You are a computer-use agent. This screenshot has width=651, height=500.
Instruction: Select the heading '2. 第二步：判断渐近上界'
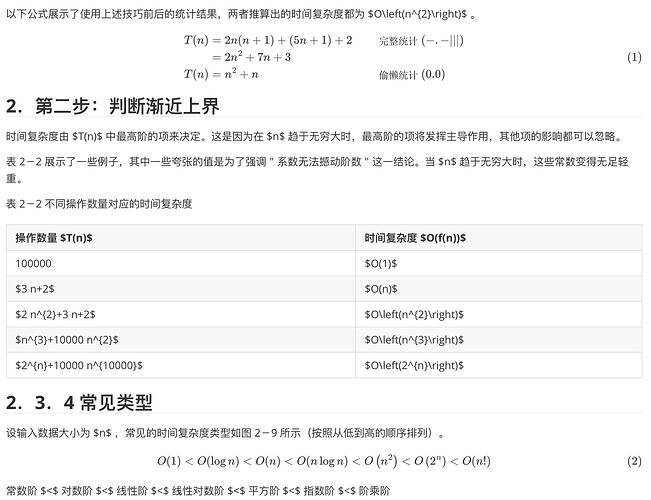click(113, 106)
